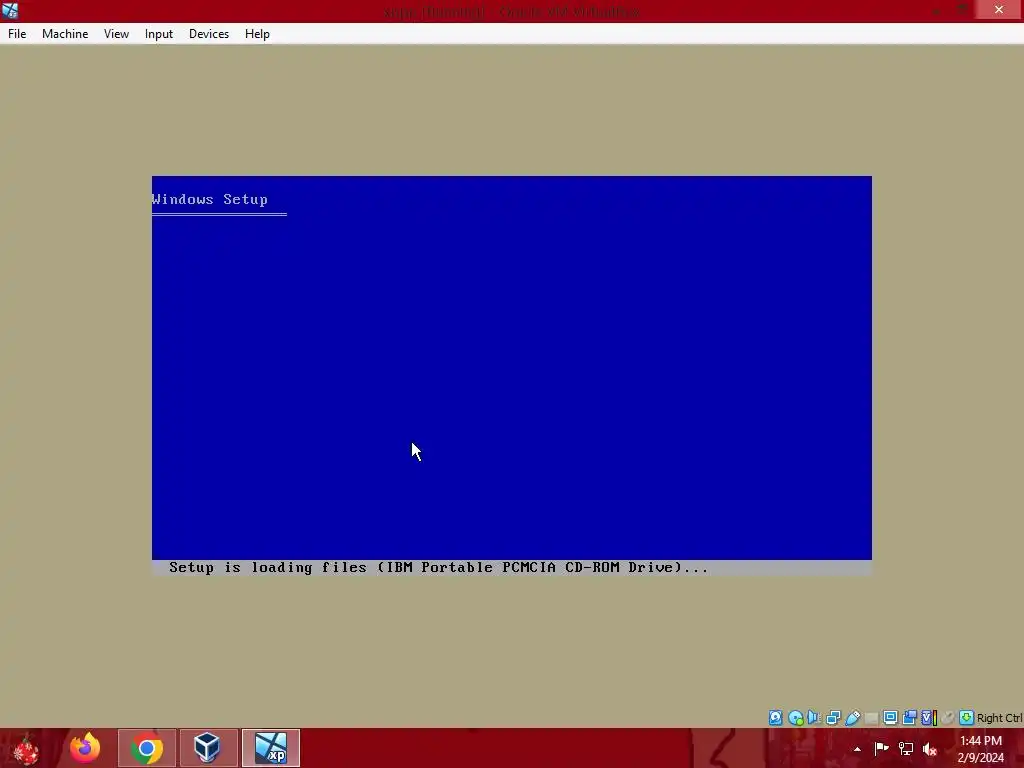Switch to VirtualBox Manager on taskbar
Screen dimensions: 1024x768
[x=208, y=748]
